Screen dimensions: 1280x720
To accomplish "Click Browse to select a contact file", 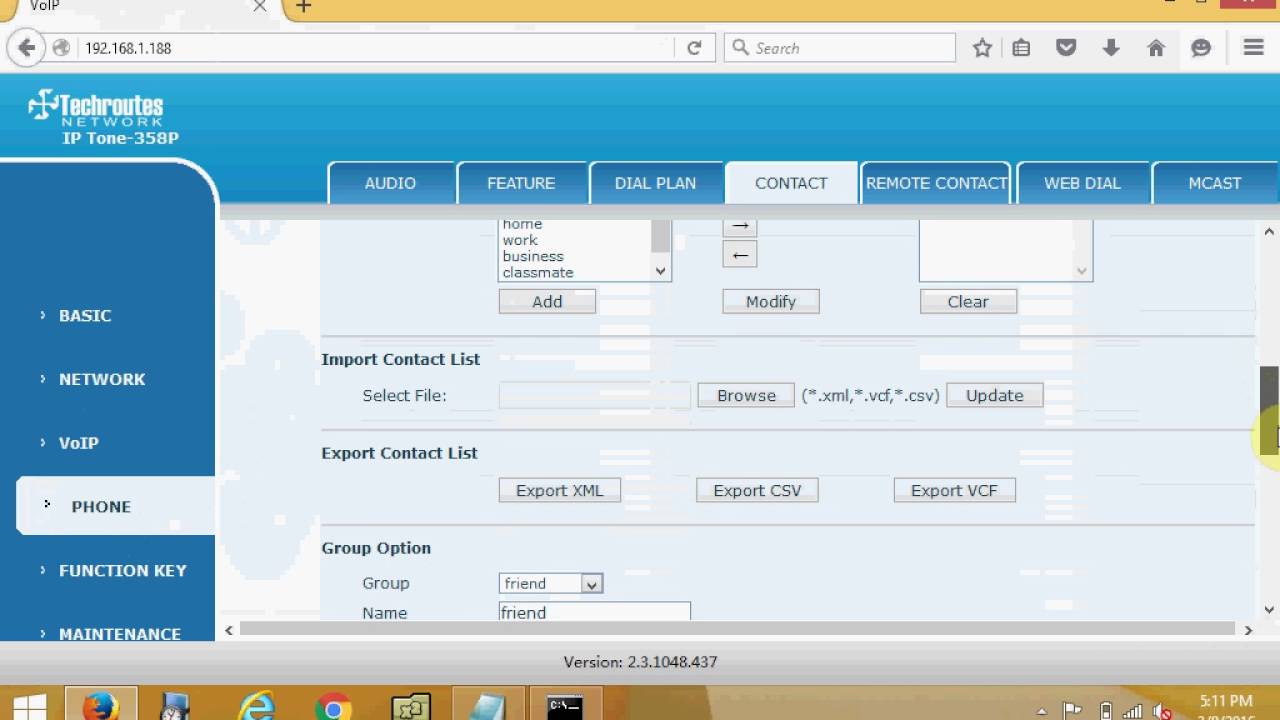I will tap(746, 395).
